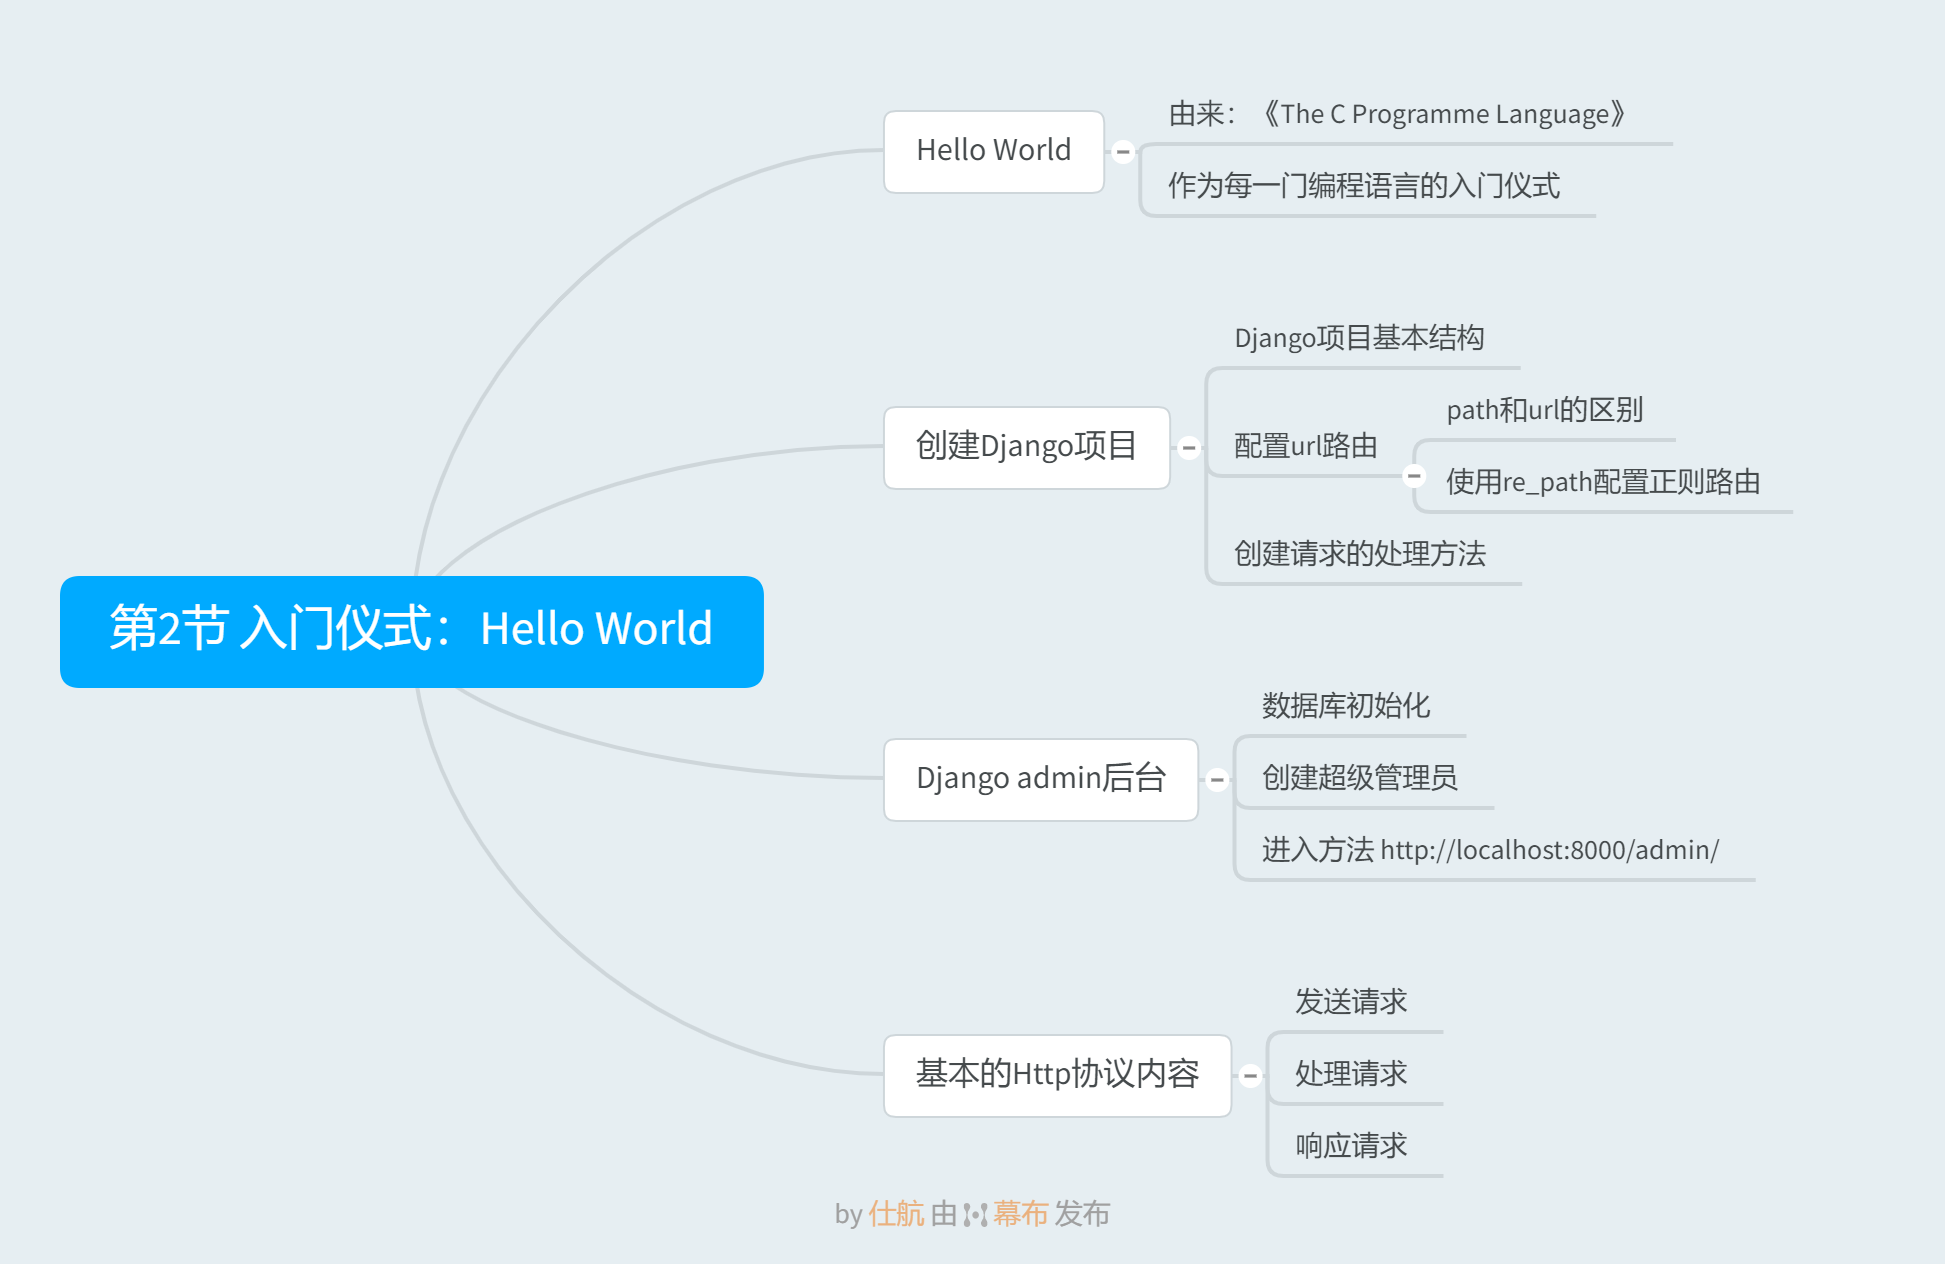This screenshot has width=1945, height=1264.
Task: Click the text 使用re_path配置正则路由
Action: click(x=1603, y=482)
